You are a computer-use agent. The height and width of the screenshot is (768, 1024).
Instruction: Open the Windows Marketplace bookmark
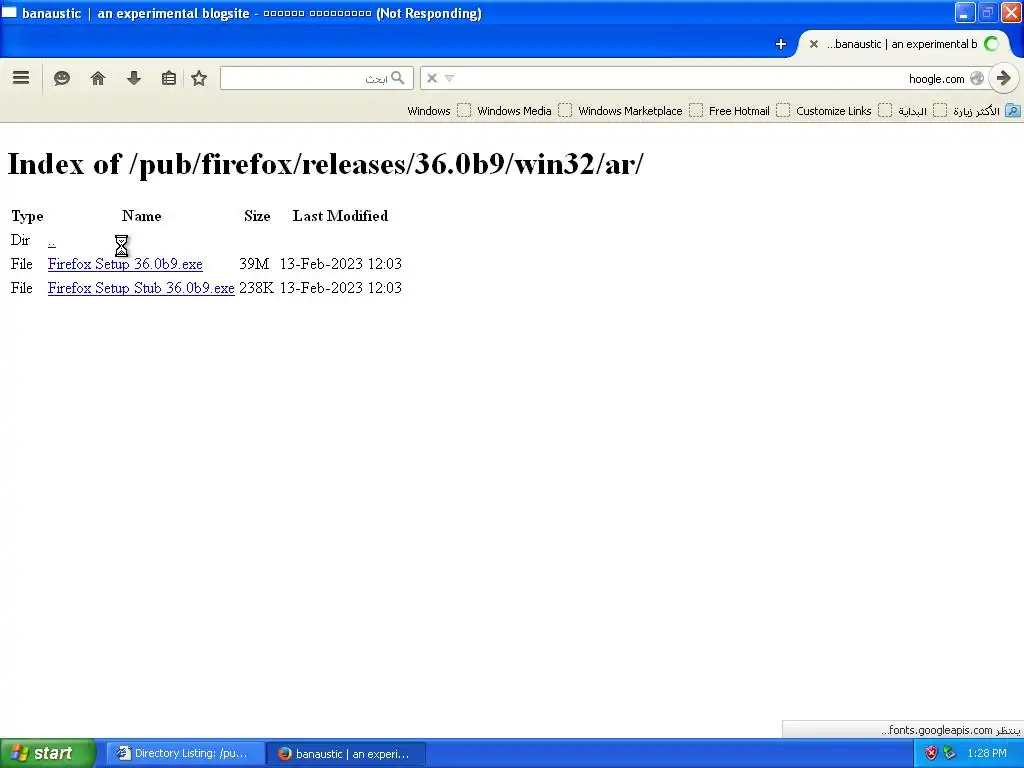[641, 111]
